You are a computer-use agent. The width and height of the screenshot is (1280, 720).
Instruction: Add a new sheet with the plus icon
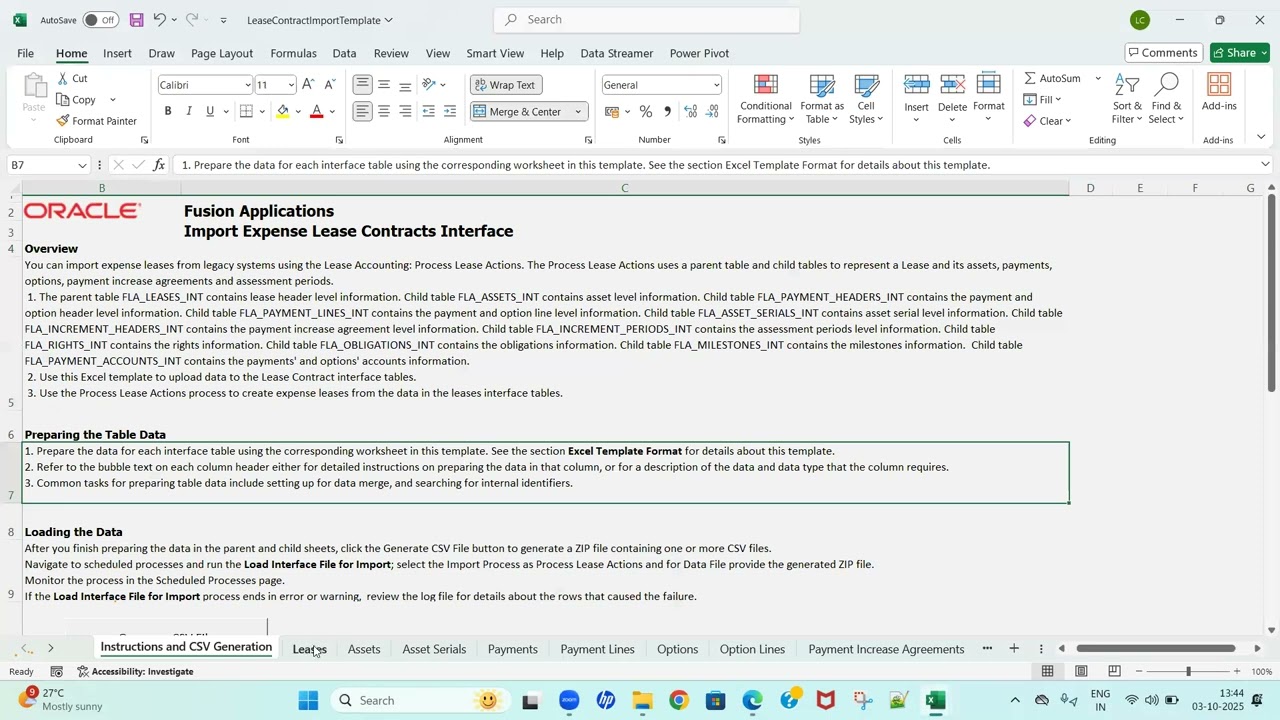[1014, 649]
